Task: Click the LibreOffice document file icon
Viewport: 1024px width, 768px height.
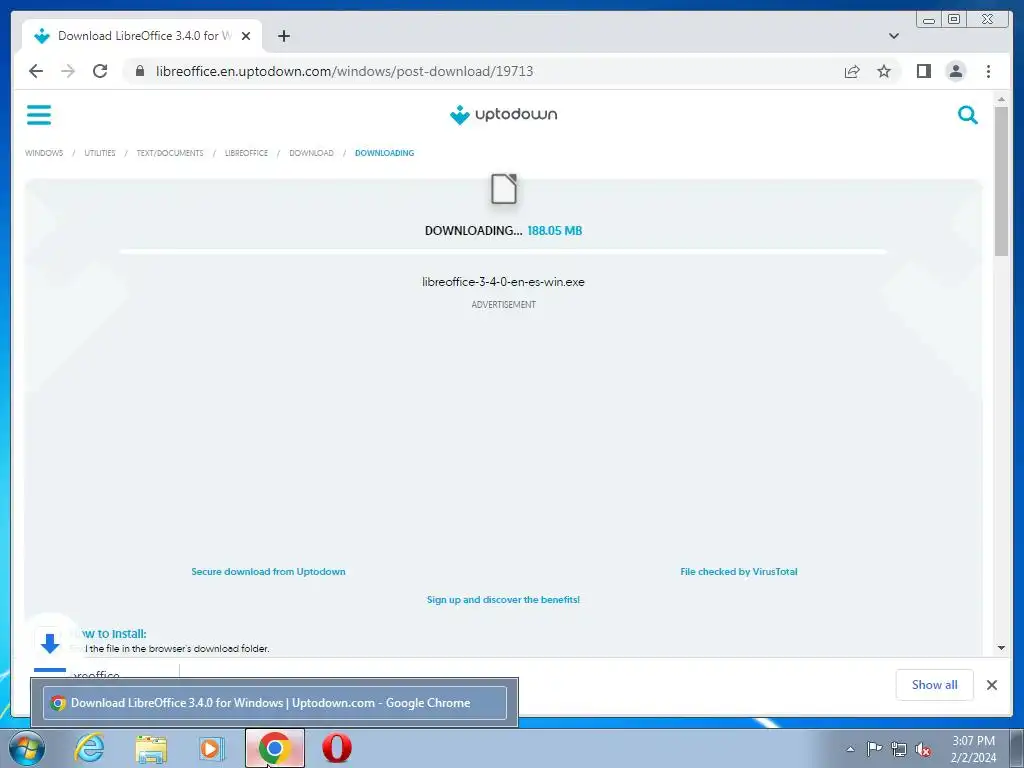Action: click(x=504, y=189)
